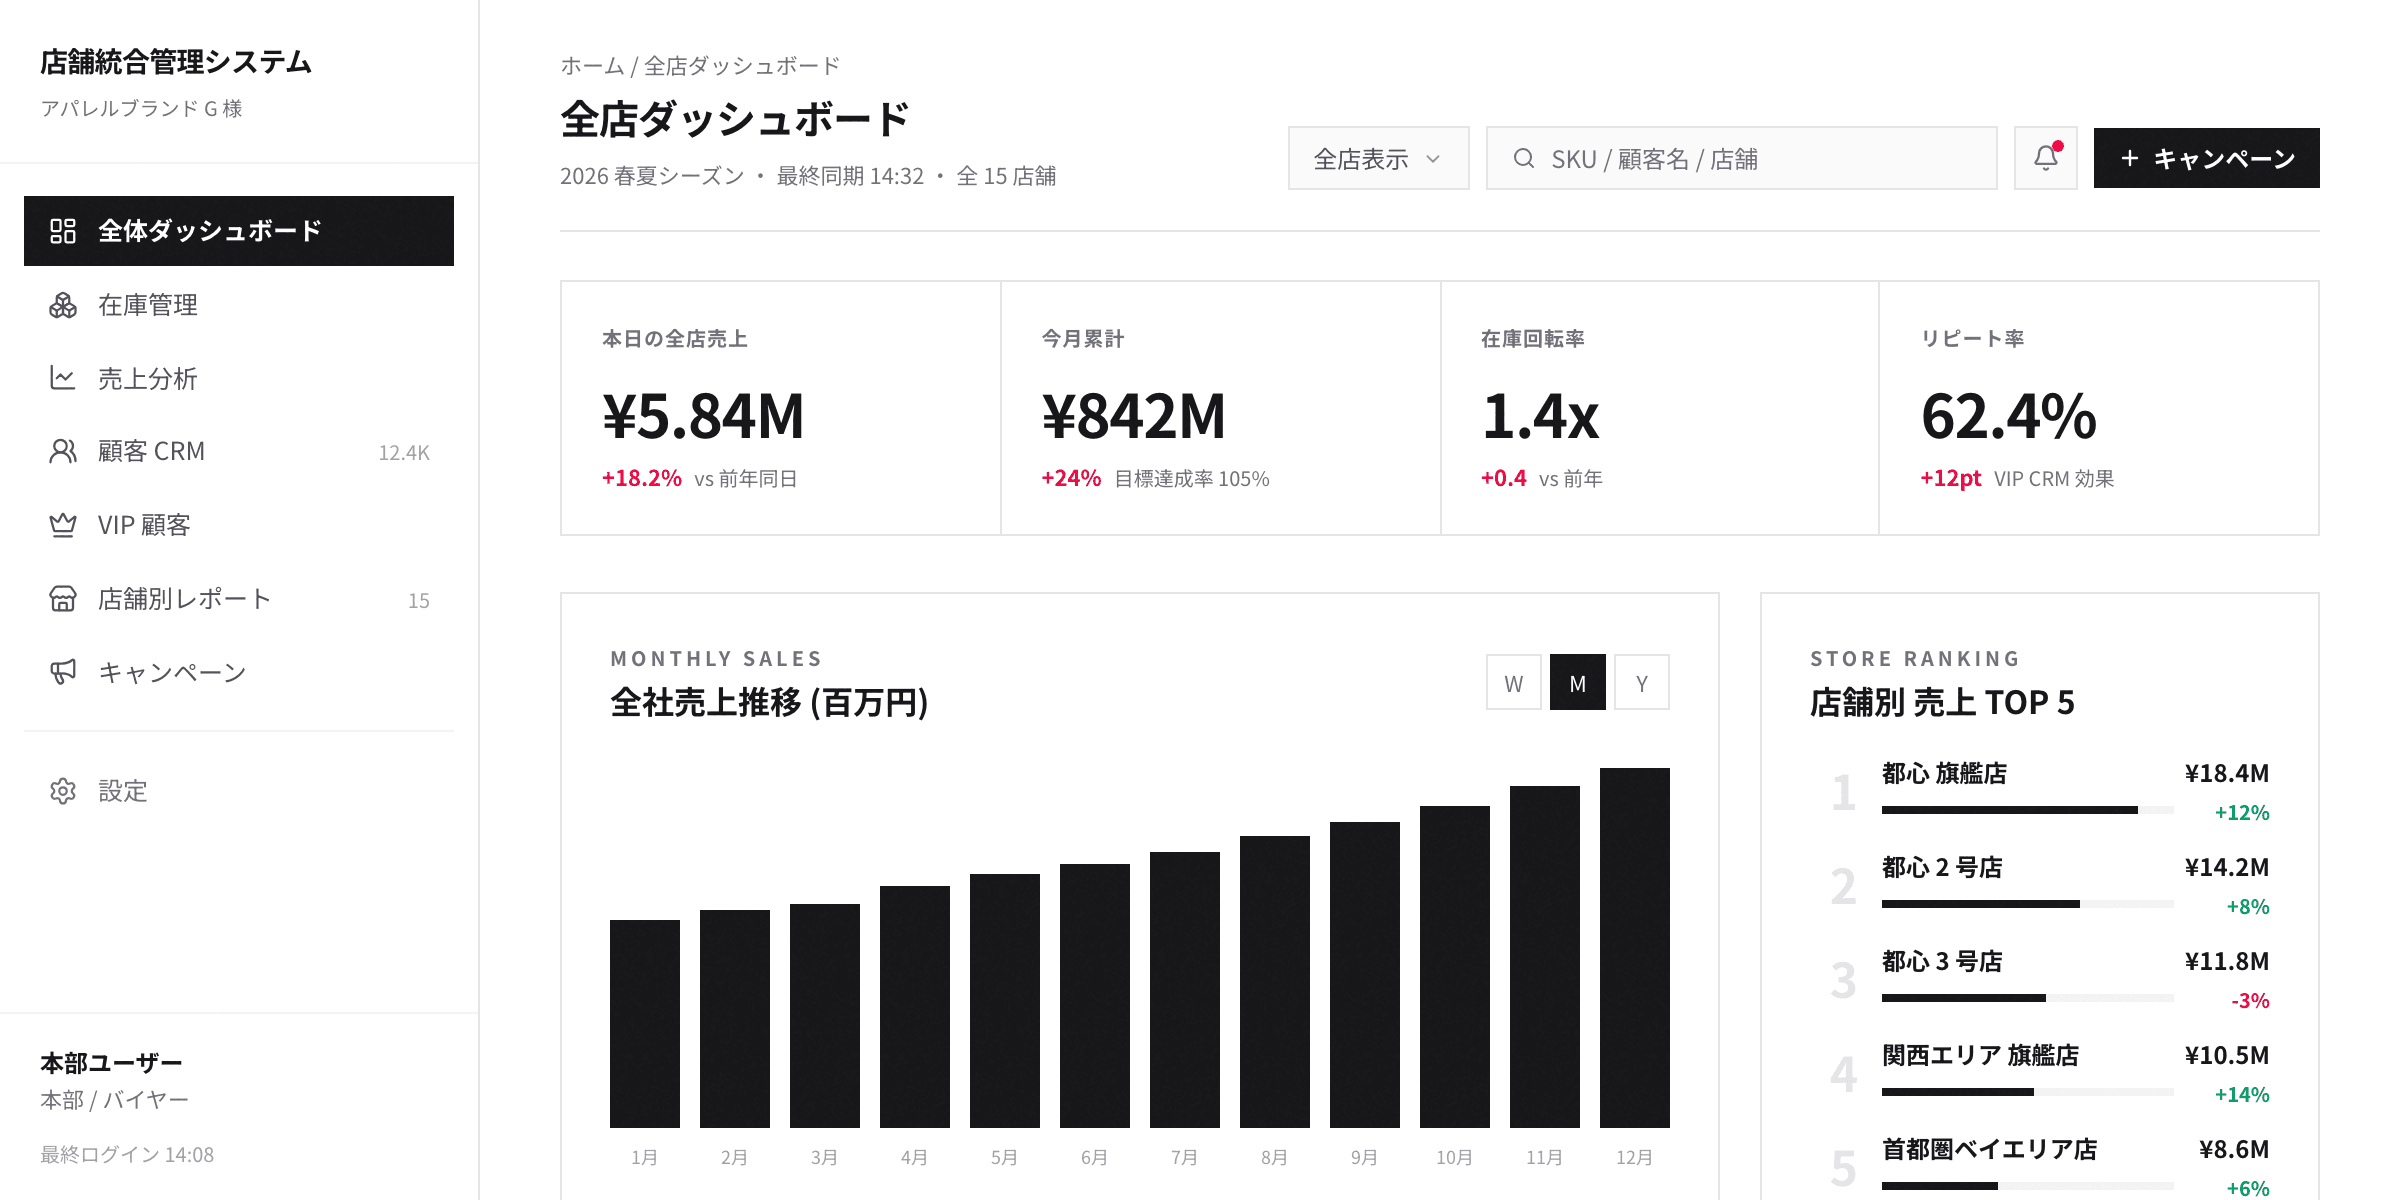Navigate to ホーム via breadcrumb
The height and width of the screenshot is (1200, 2400).
click(x=590, y=65)
